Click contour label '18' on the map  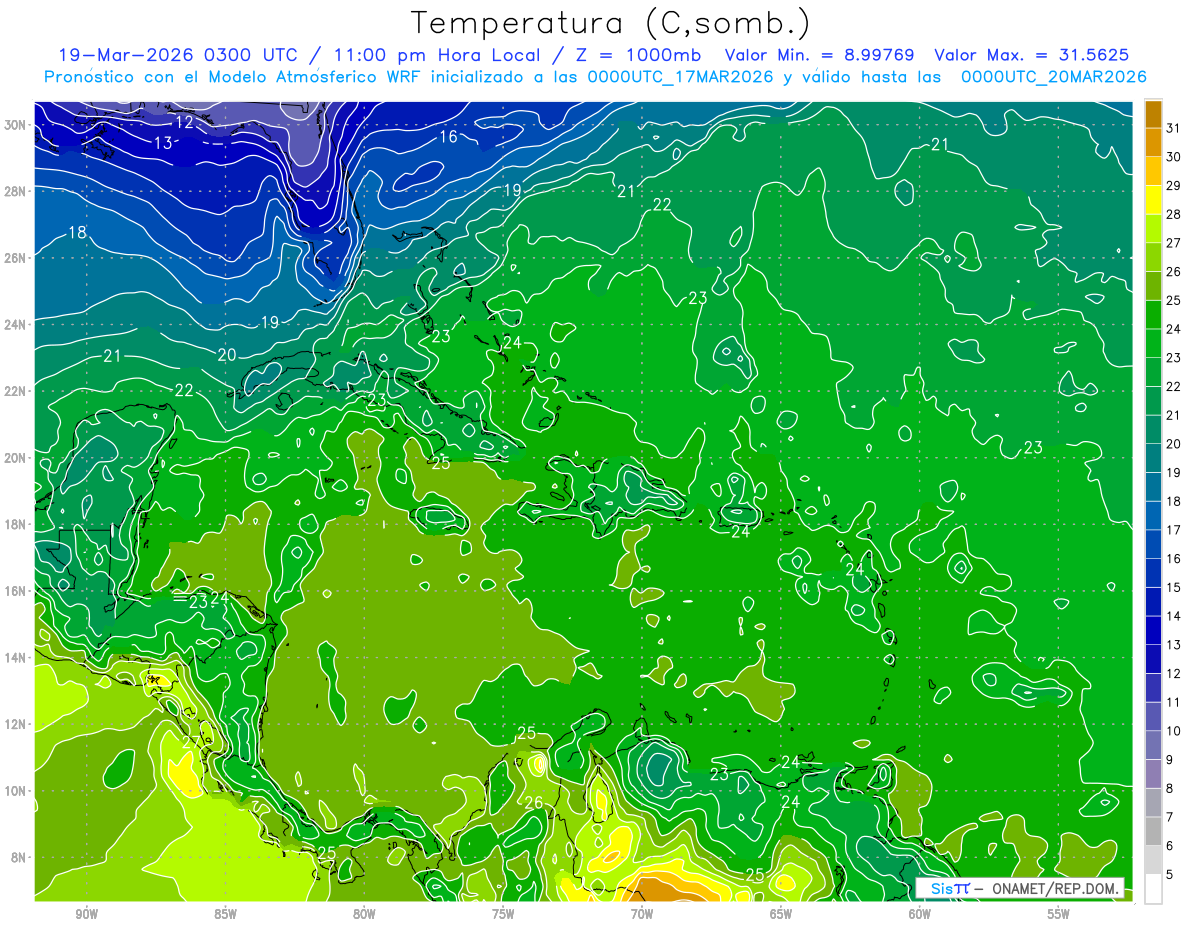pyautogui.click(x=77, y=233)
